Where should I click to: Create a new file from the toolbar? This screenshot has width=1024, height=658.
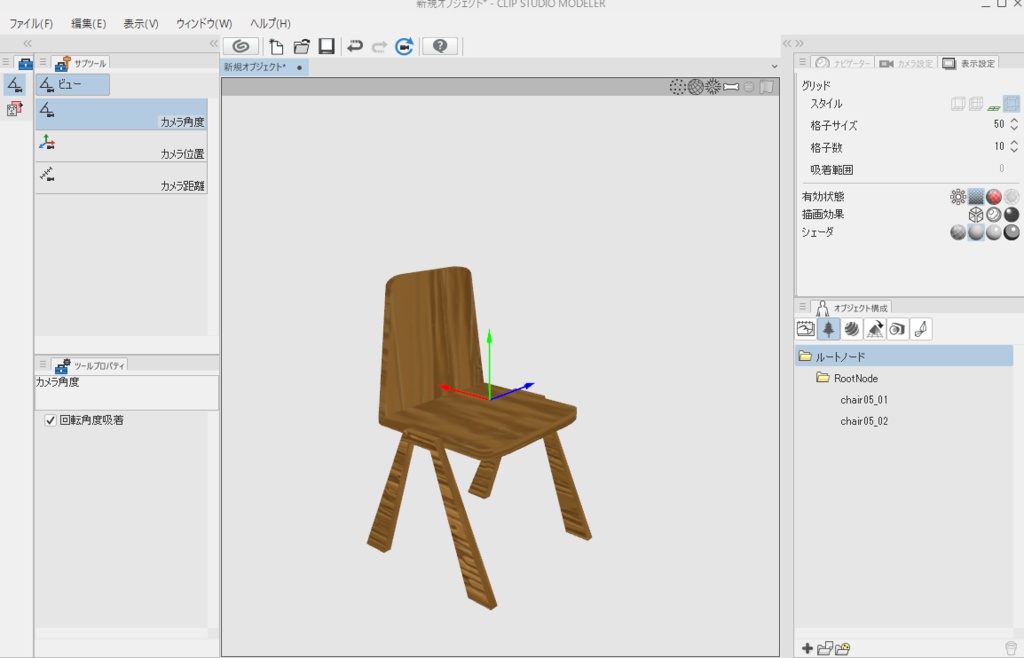point(276,46)
